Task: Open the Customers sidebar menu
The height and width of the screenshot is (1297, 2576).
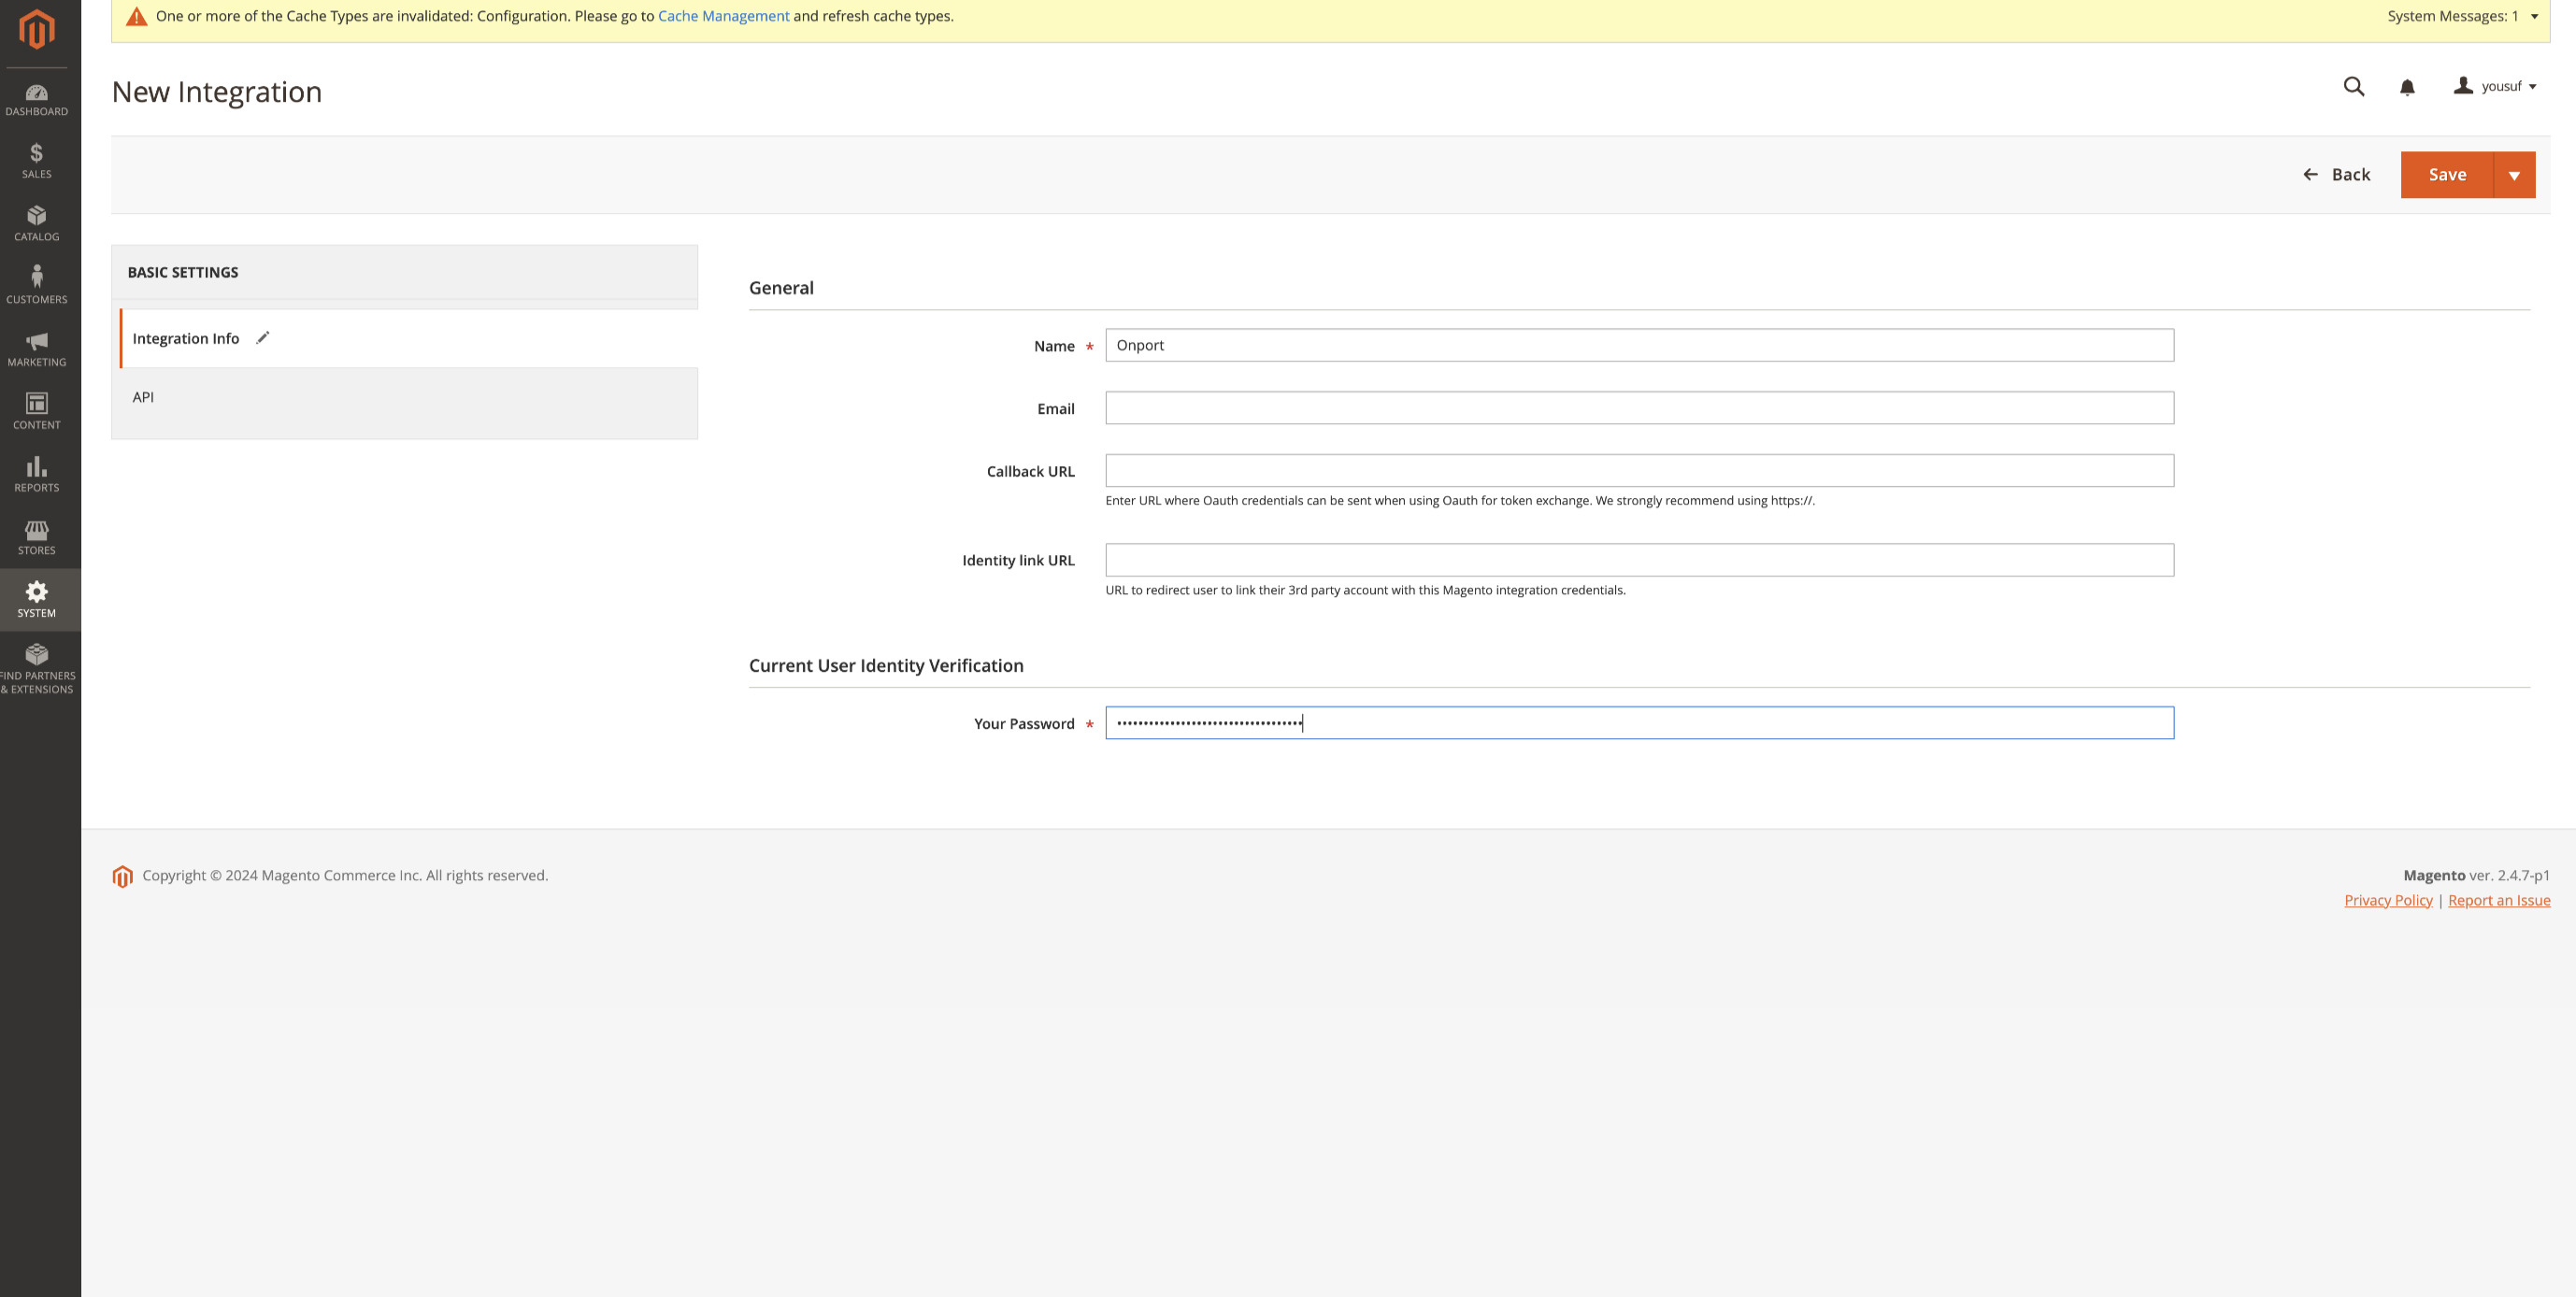Action: coord(37,286)
